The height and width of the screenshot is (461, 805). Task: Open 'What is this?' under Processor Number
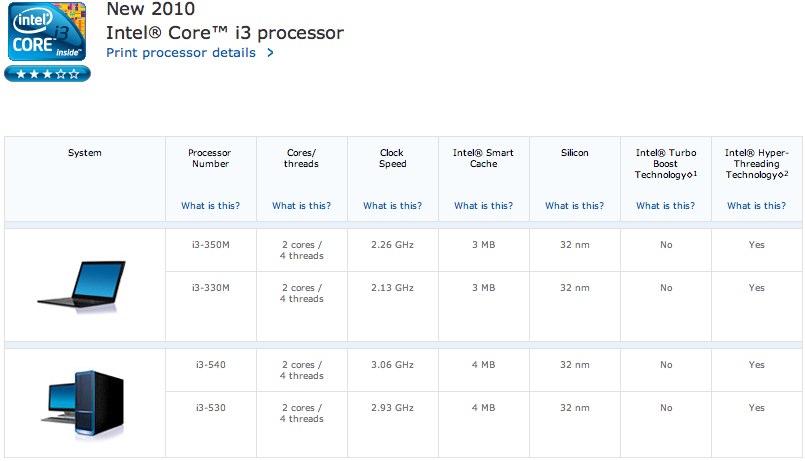pyautogui.click(x=210, y=206)
